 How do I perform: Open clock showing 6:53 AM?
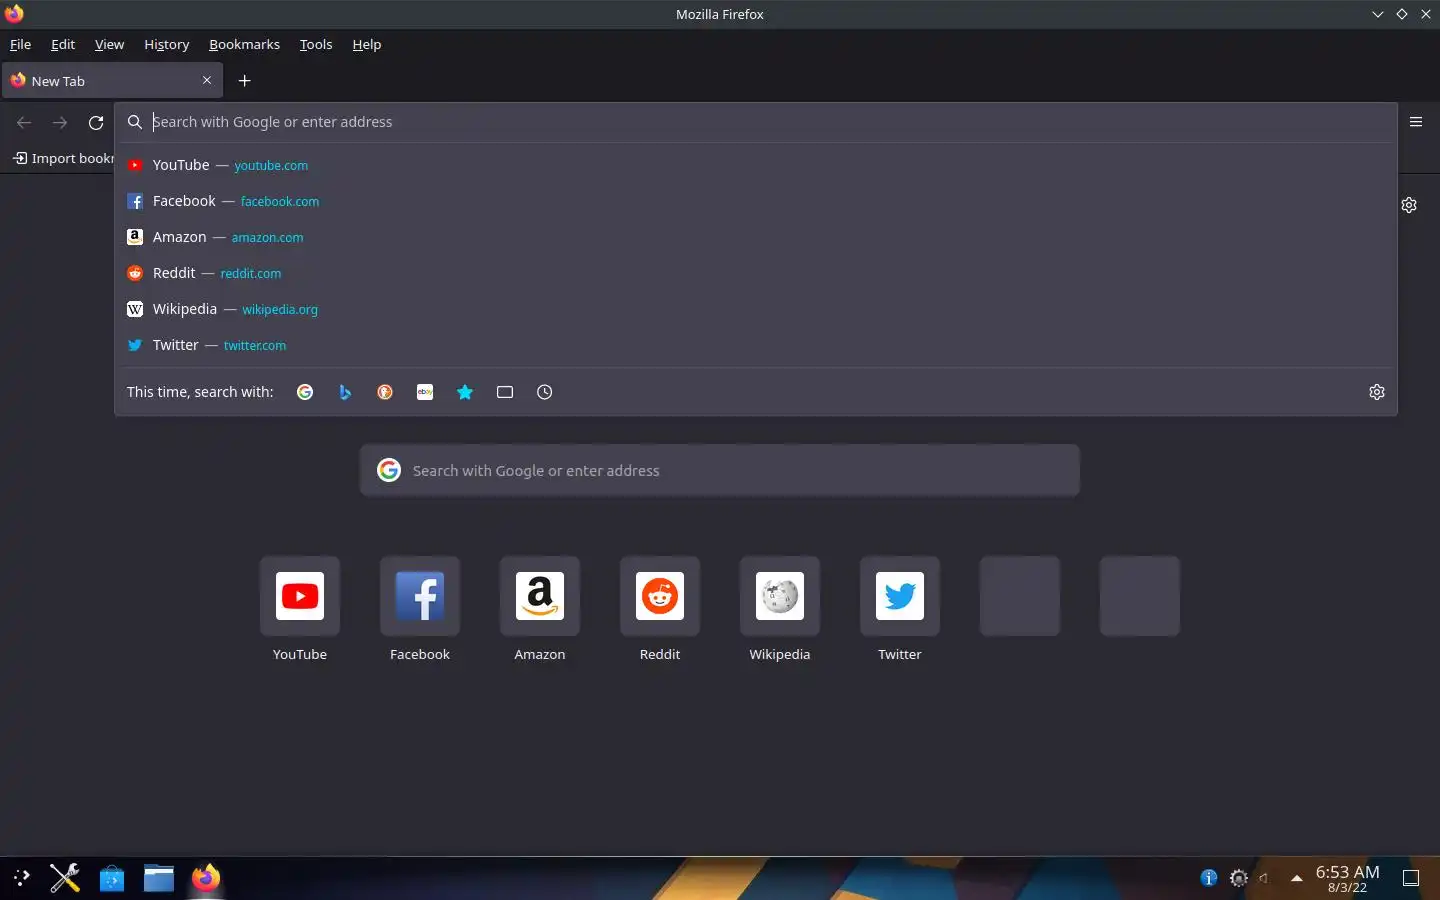1347,878
